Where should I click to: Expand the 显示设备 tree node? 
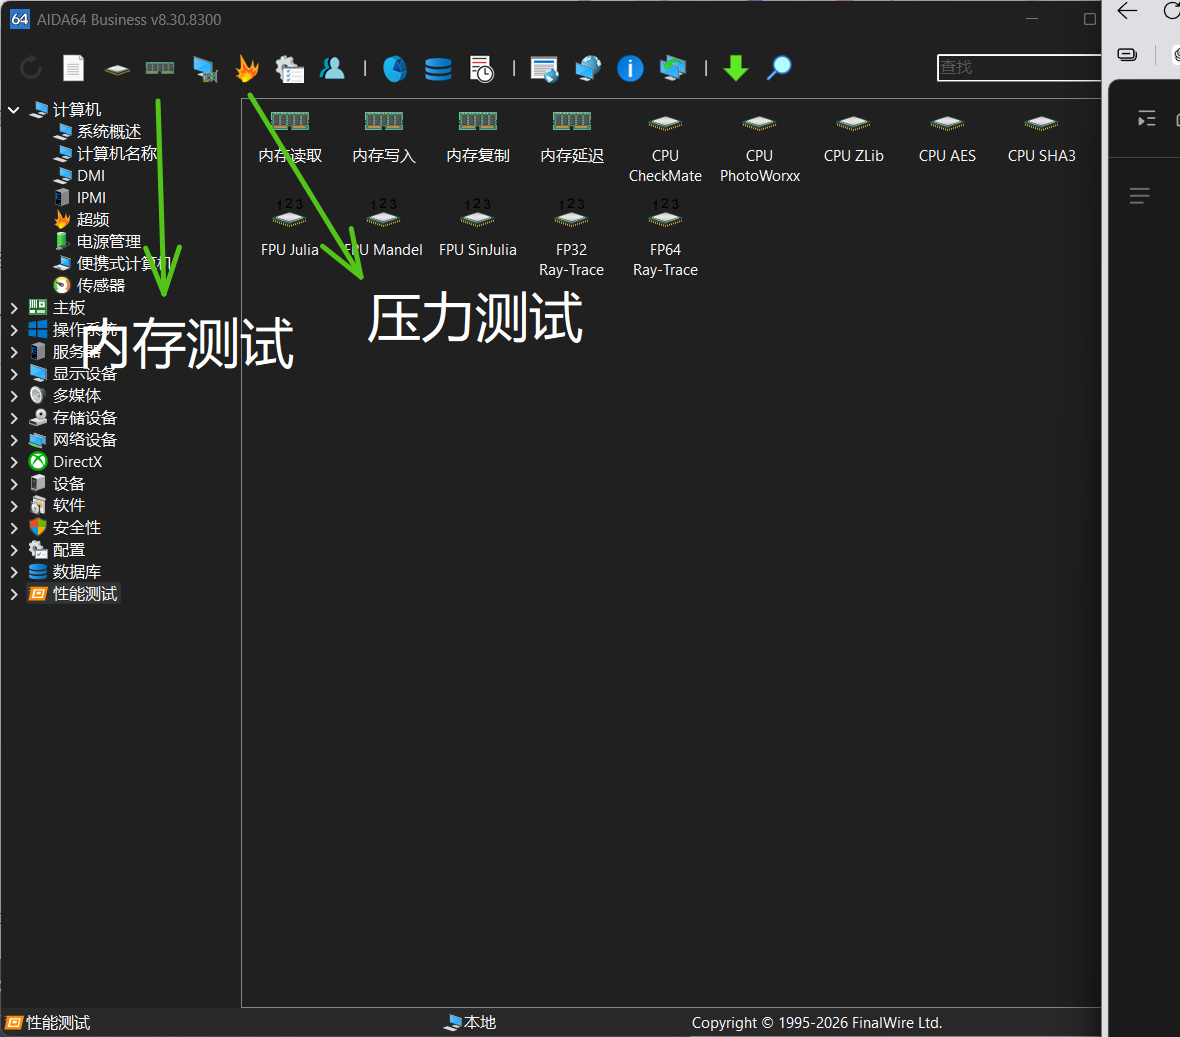[14, 374]
